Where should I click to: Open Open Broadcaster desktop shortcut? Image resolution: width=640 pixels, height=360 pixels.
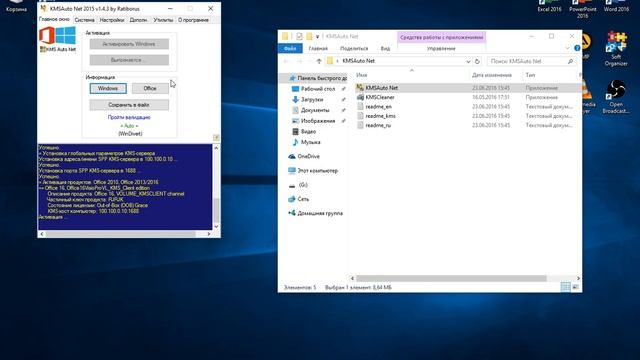[x=616, y=97]
